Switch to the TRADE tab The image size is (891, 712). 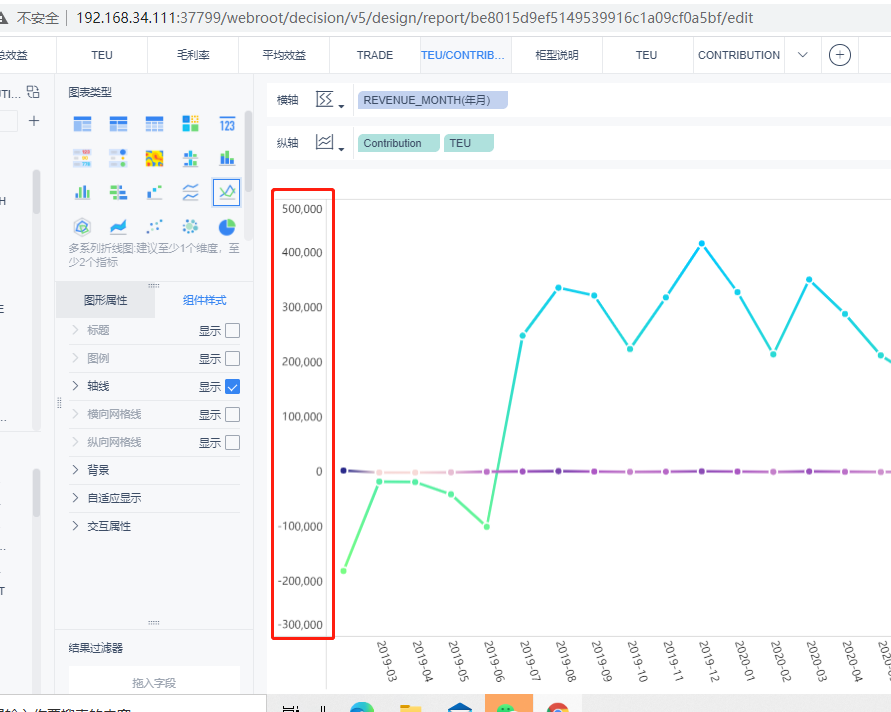point(375,55)
